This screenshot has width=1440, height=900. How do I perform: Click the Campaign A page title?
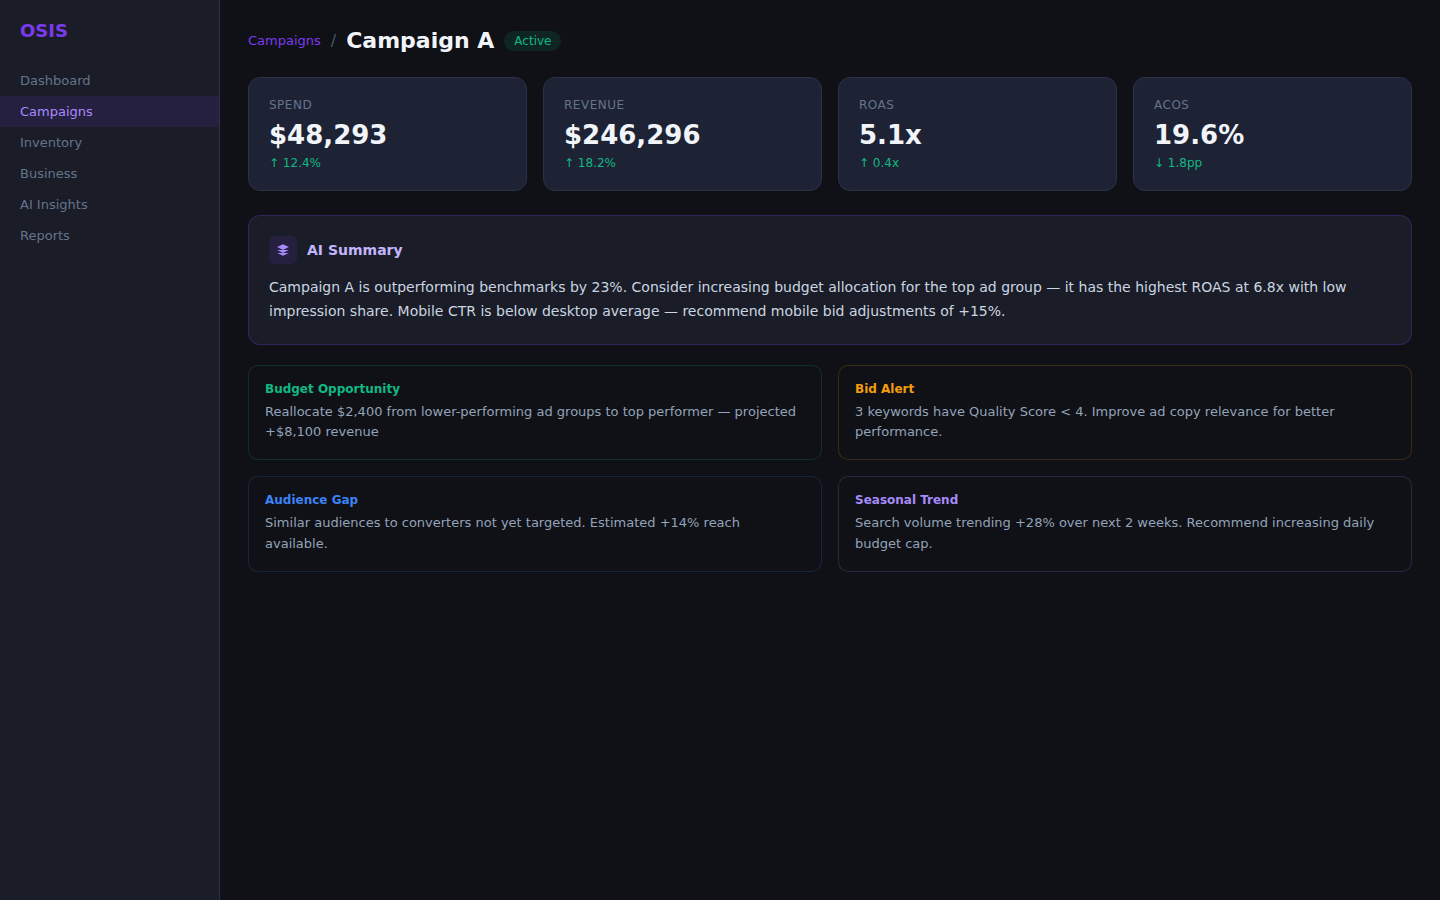click(420, 41)
